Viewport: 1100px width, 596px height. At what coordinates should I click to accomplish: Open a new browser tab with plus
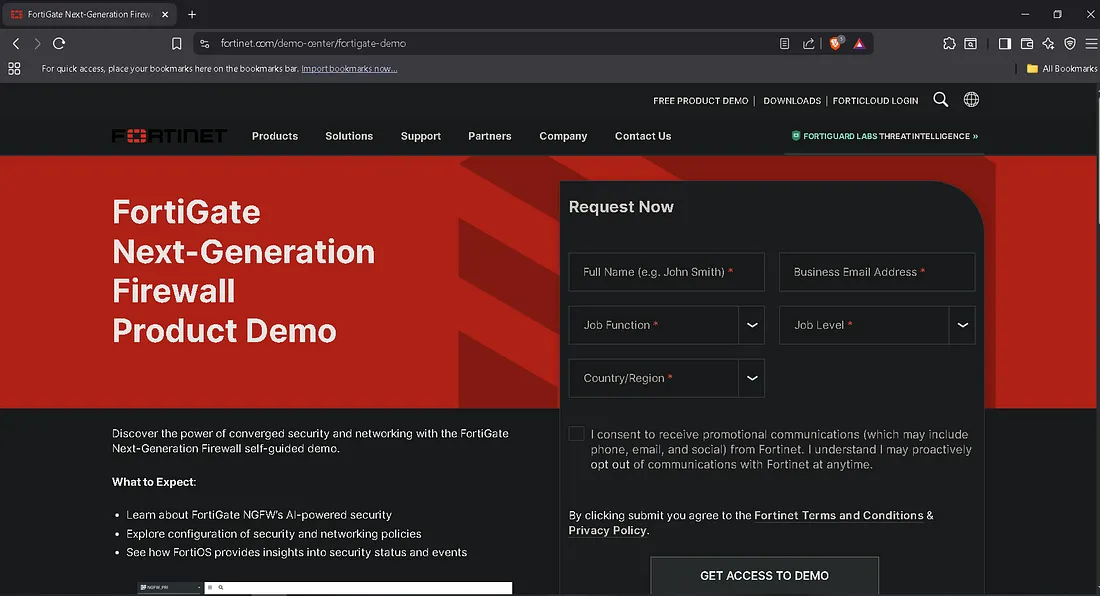click(192, 14)
